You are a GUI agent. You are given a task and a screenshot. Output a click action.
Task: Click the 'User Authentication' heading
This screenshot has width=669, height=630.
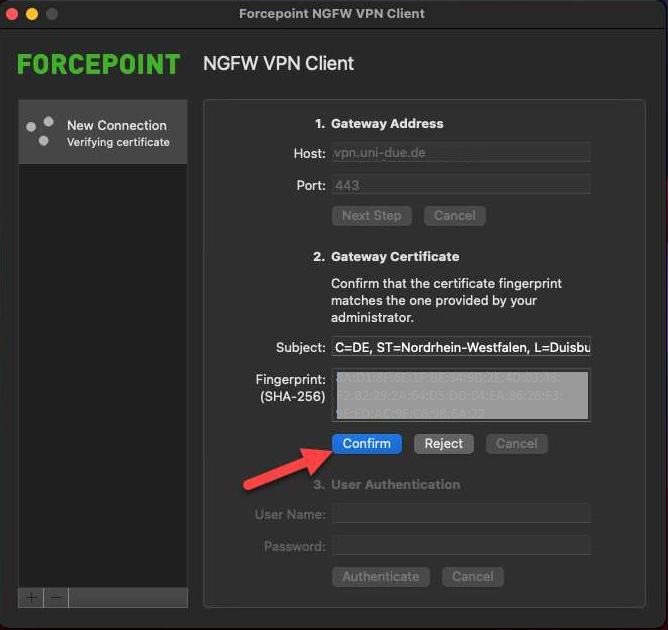pyautogui.click(x=396, y=485)
